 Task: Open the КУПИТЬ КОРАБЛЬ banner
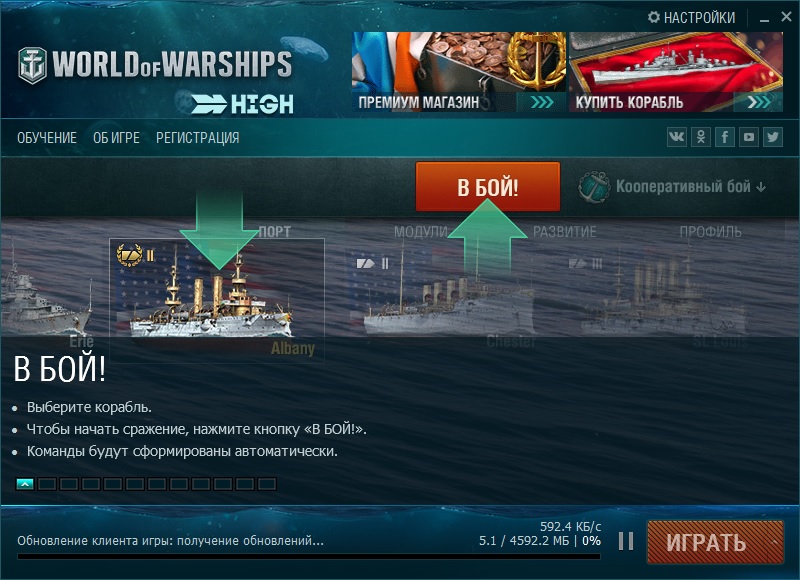click(676, 72)
